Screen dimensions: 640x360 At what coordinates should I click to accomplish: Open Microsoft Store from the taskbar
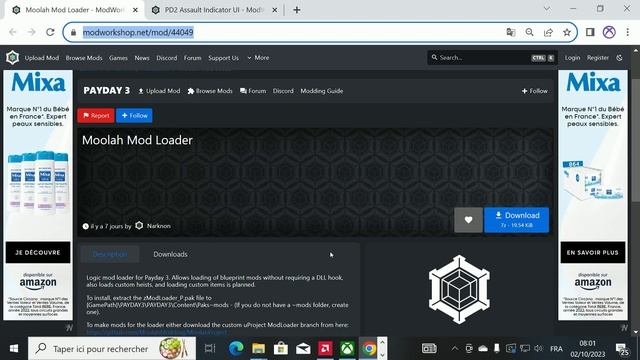(x=281, y=349)
